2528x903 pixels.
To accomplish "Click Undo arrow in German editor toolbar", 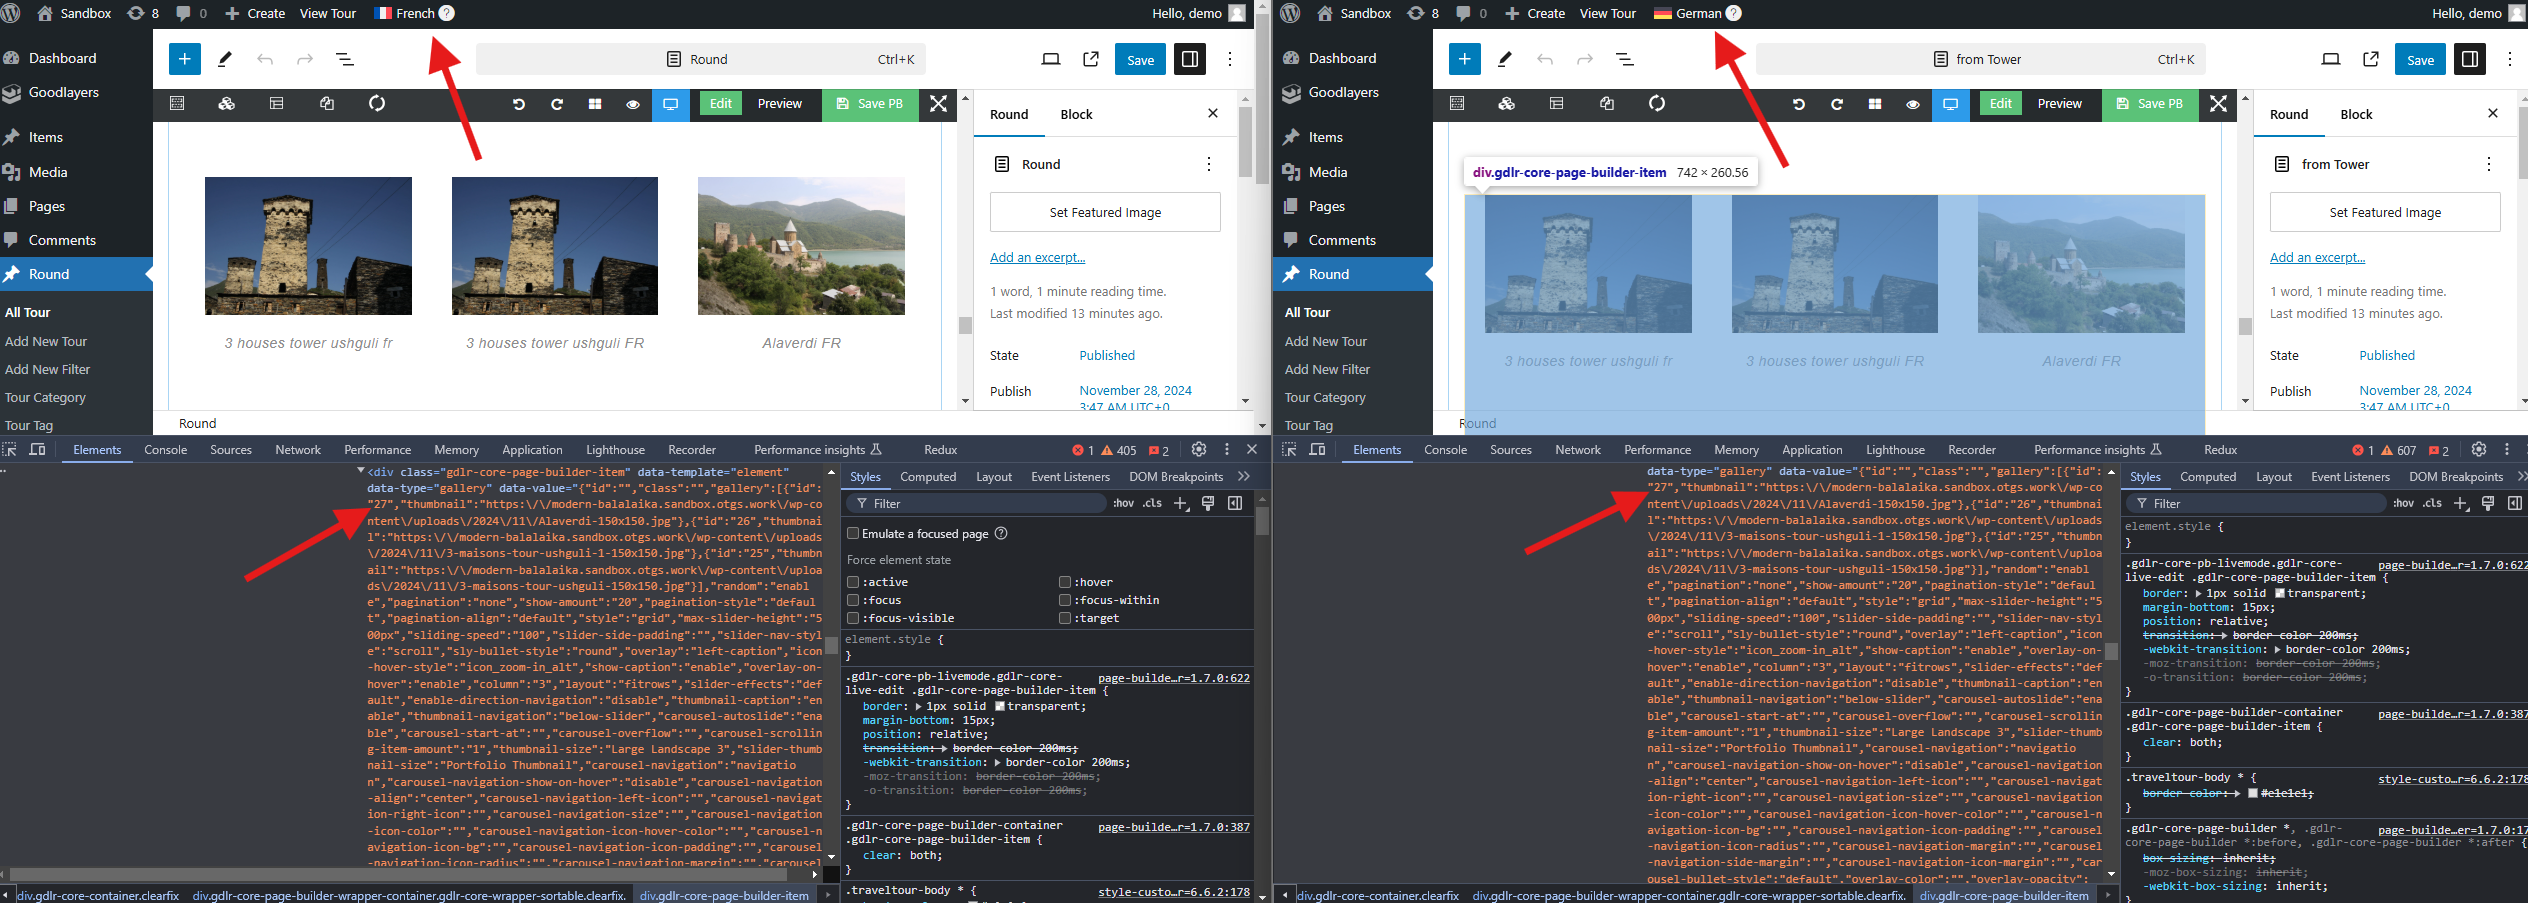I will (1545, 59).
